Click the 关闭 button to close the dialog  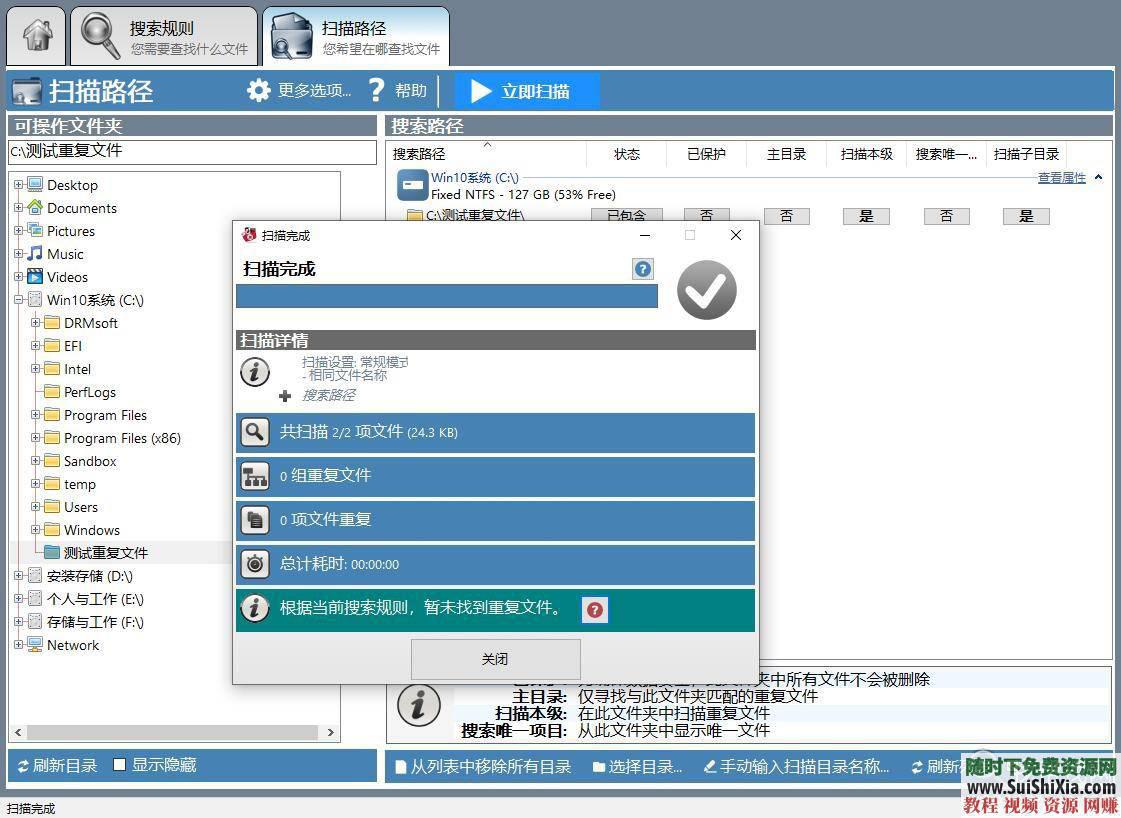point(495,659)
